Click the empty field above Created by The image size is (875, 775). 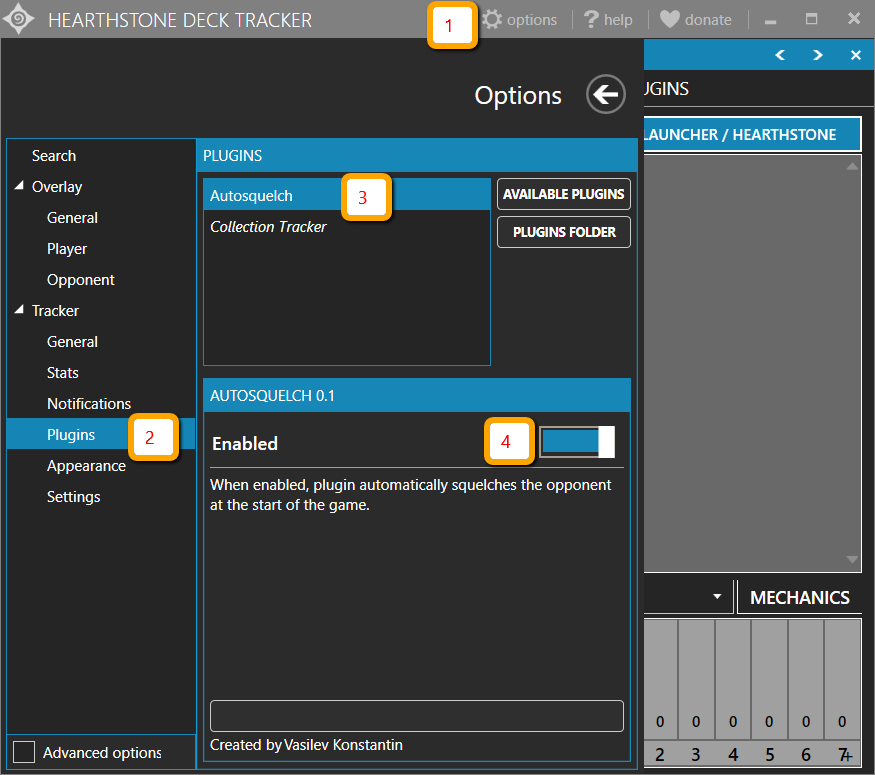(416, 716)
